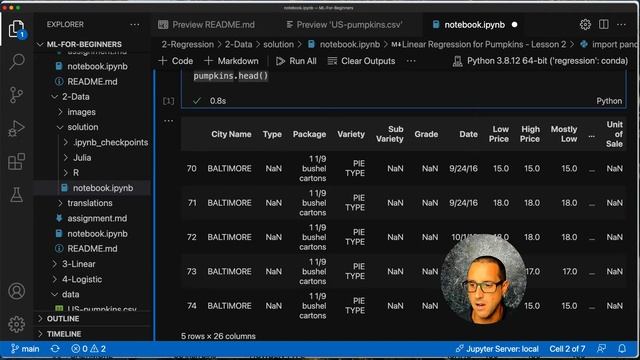Screen dimensions: 640x360
Task: Open the Explorer view icon
Action: [16, 29]
